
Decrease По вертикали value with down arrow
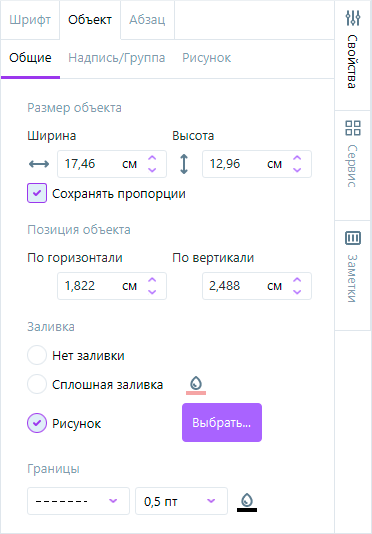(x=297, y=292)
